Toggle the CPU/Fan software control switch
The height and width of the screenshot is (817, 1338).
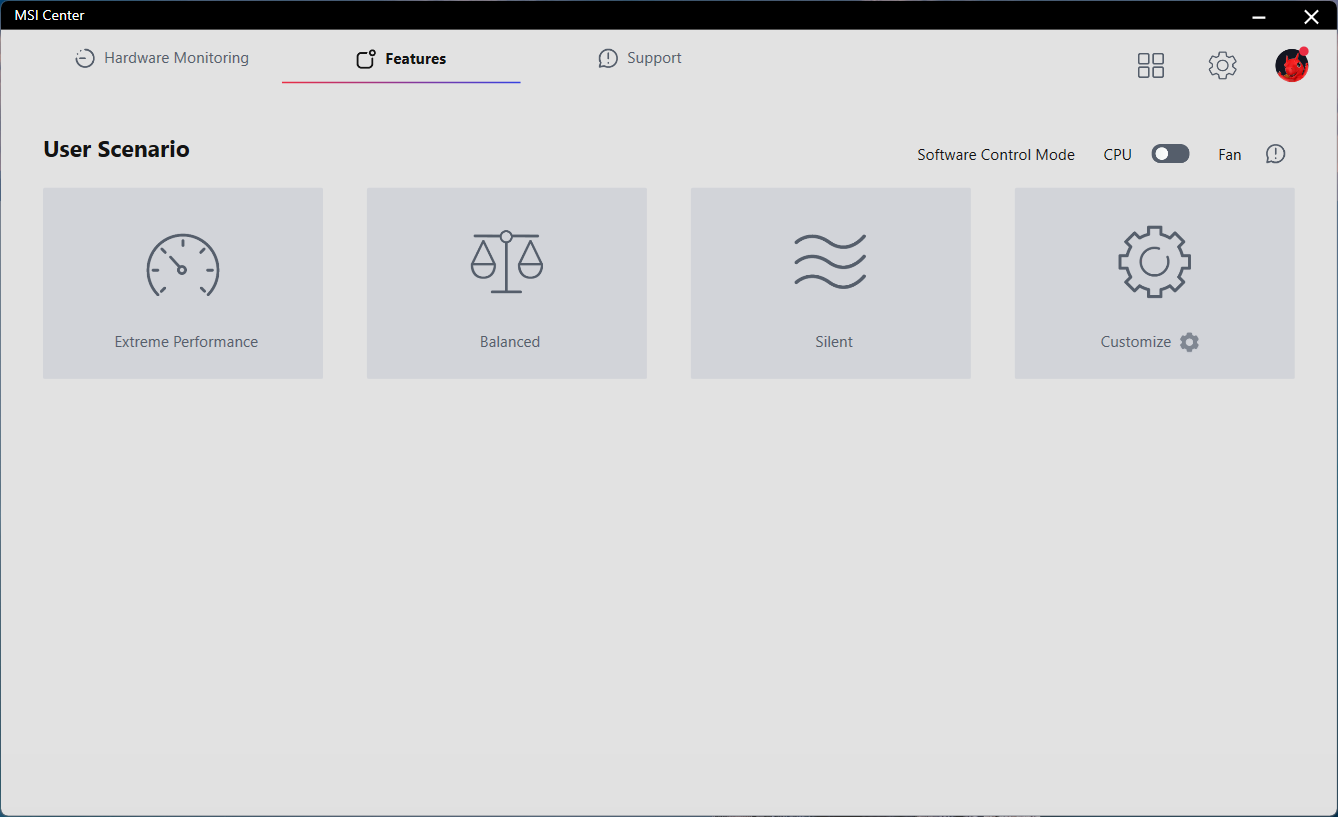[x=1170, y=154]
